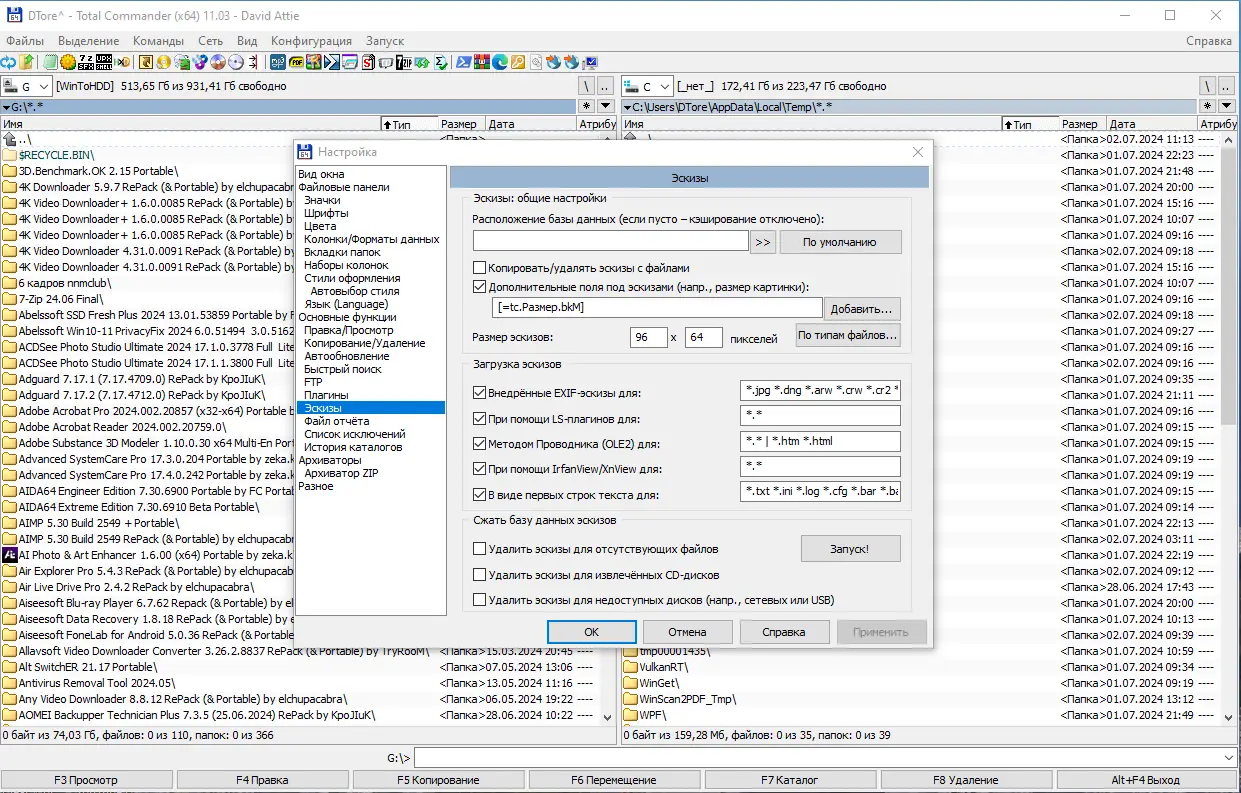Launch Microsoft Edge from the toolbar
Image resolution: width=1241 pixels, height=793 pixels.
click(500, 62)
